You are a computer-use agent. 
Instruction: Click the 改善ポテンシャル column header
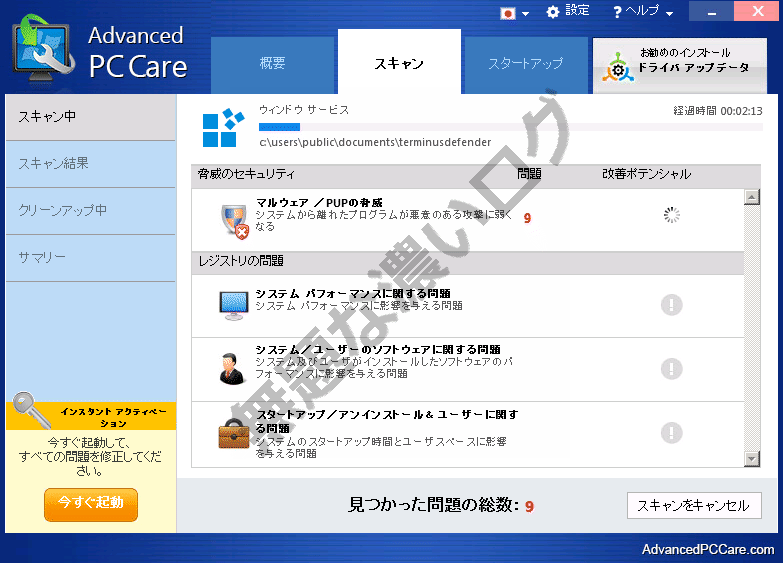pos(647,174)
